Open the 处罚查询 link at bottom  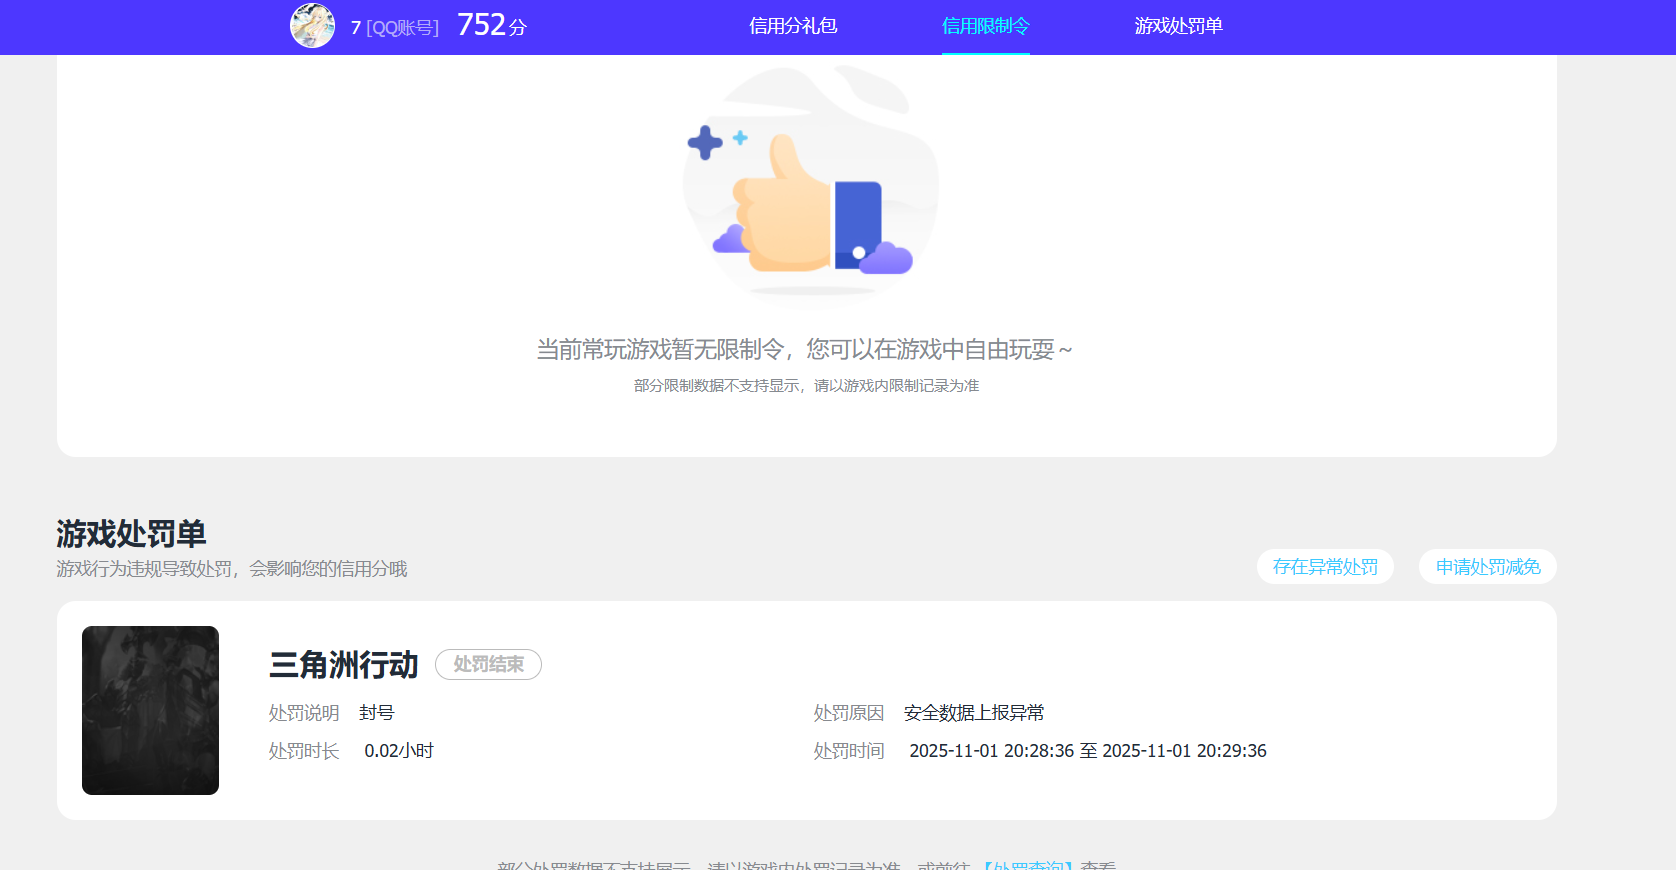coord(1028,866)
